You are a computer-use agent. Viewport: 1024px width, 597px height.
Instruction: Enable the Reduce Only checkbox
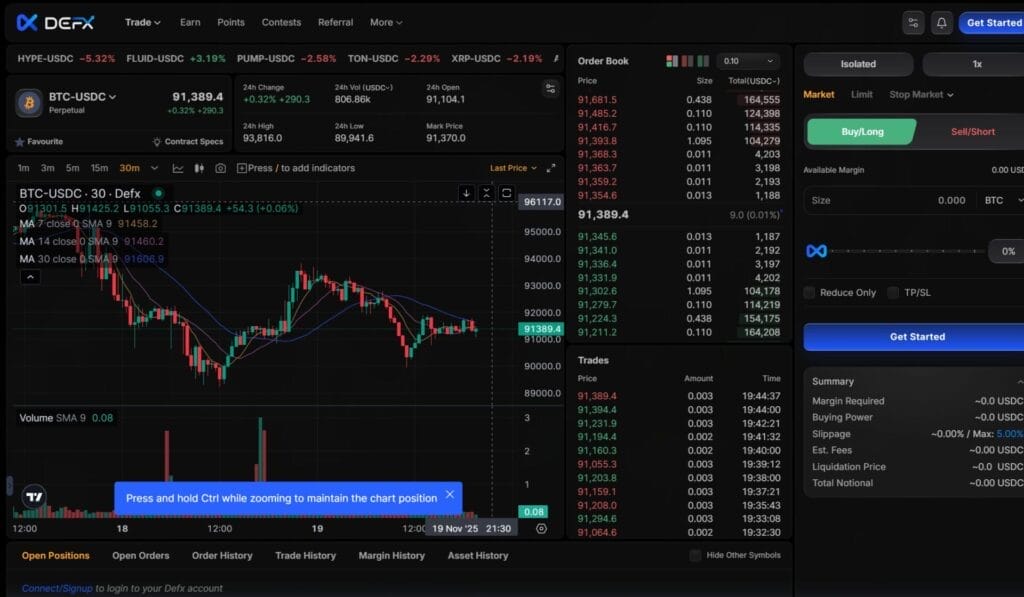click(808, 292)
